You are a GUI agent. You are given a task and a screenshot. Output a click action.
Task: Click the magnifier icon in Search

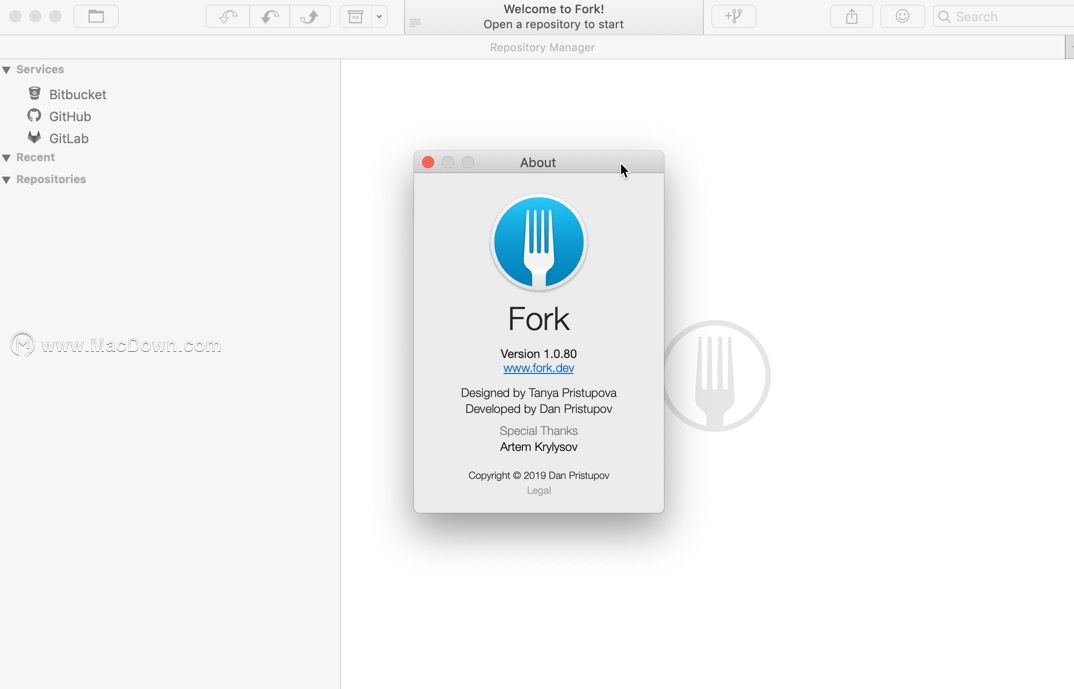tap(944, 16)
